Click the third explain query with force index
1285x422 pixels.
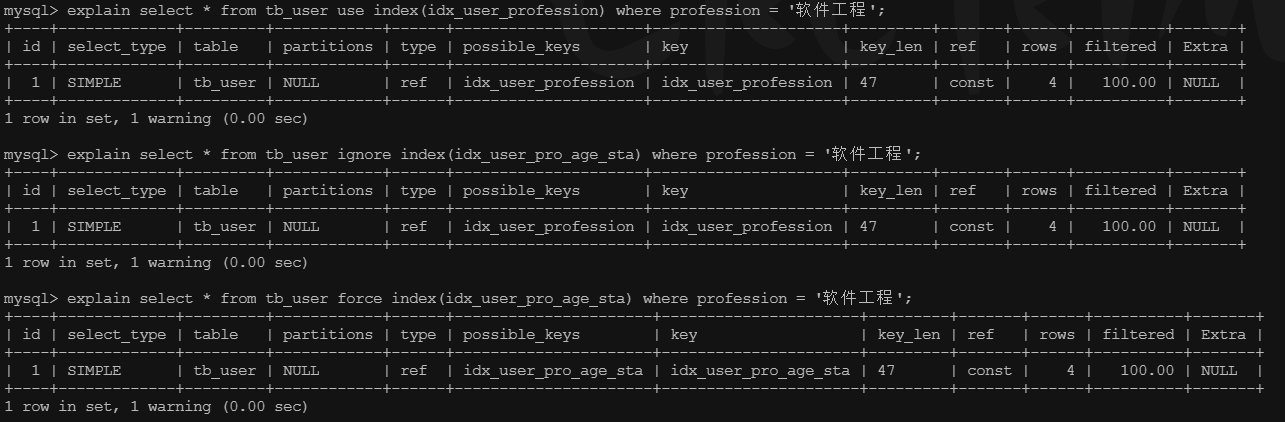(x=489, y=298)
